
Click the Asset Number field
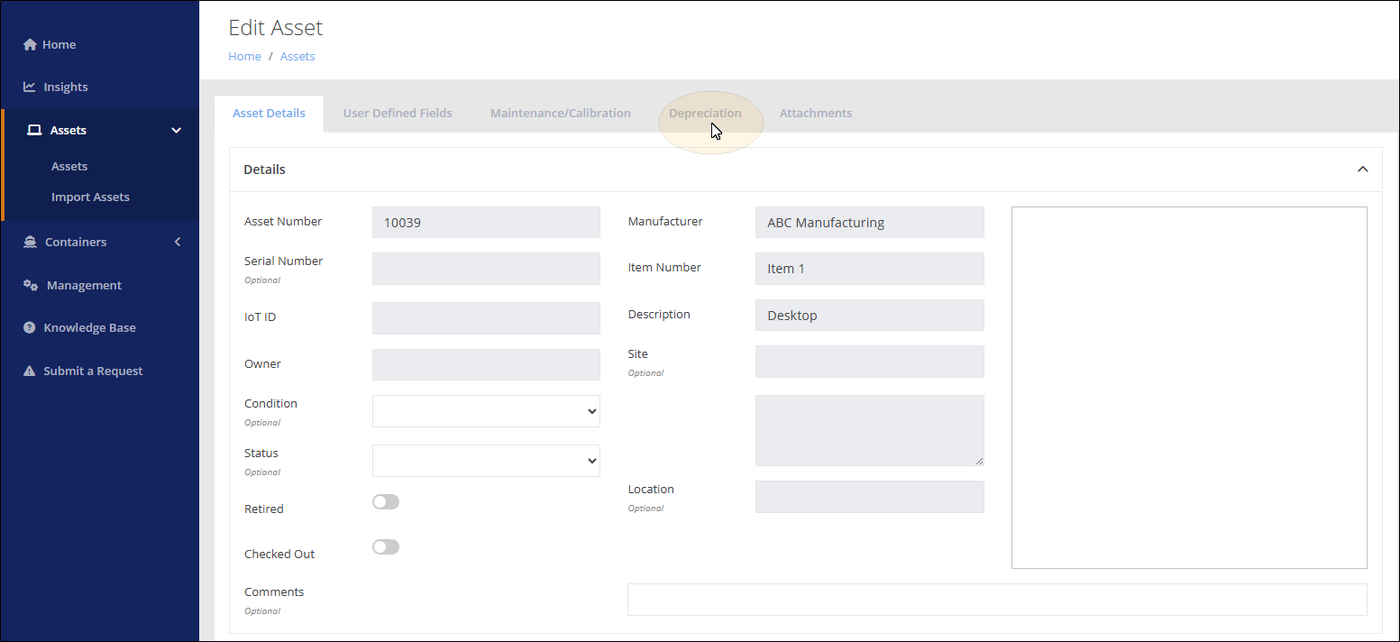pos(486,222)
